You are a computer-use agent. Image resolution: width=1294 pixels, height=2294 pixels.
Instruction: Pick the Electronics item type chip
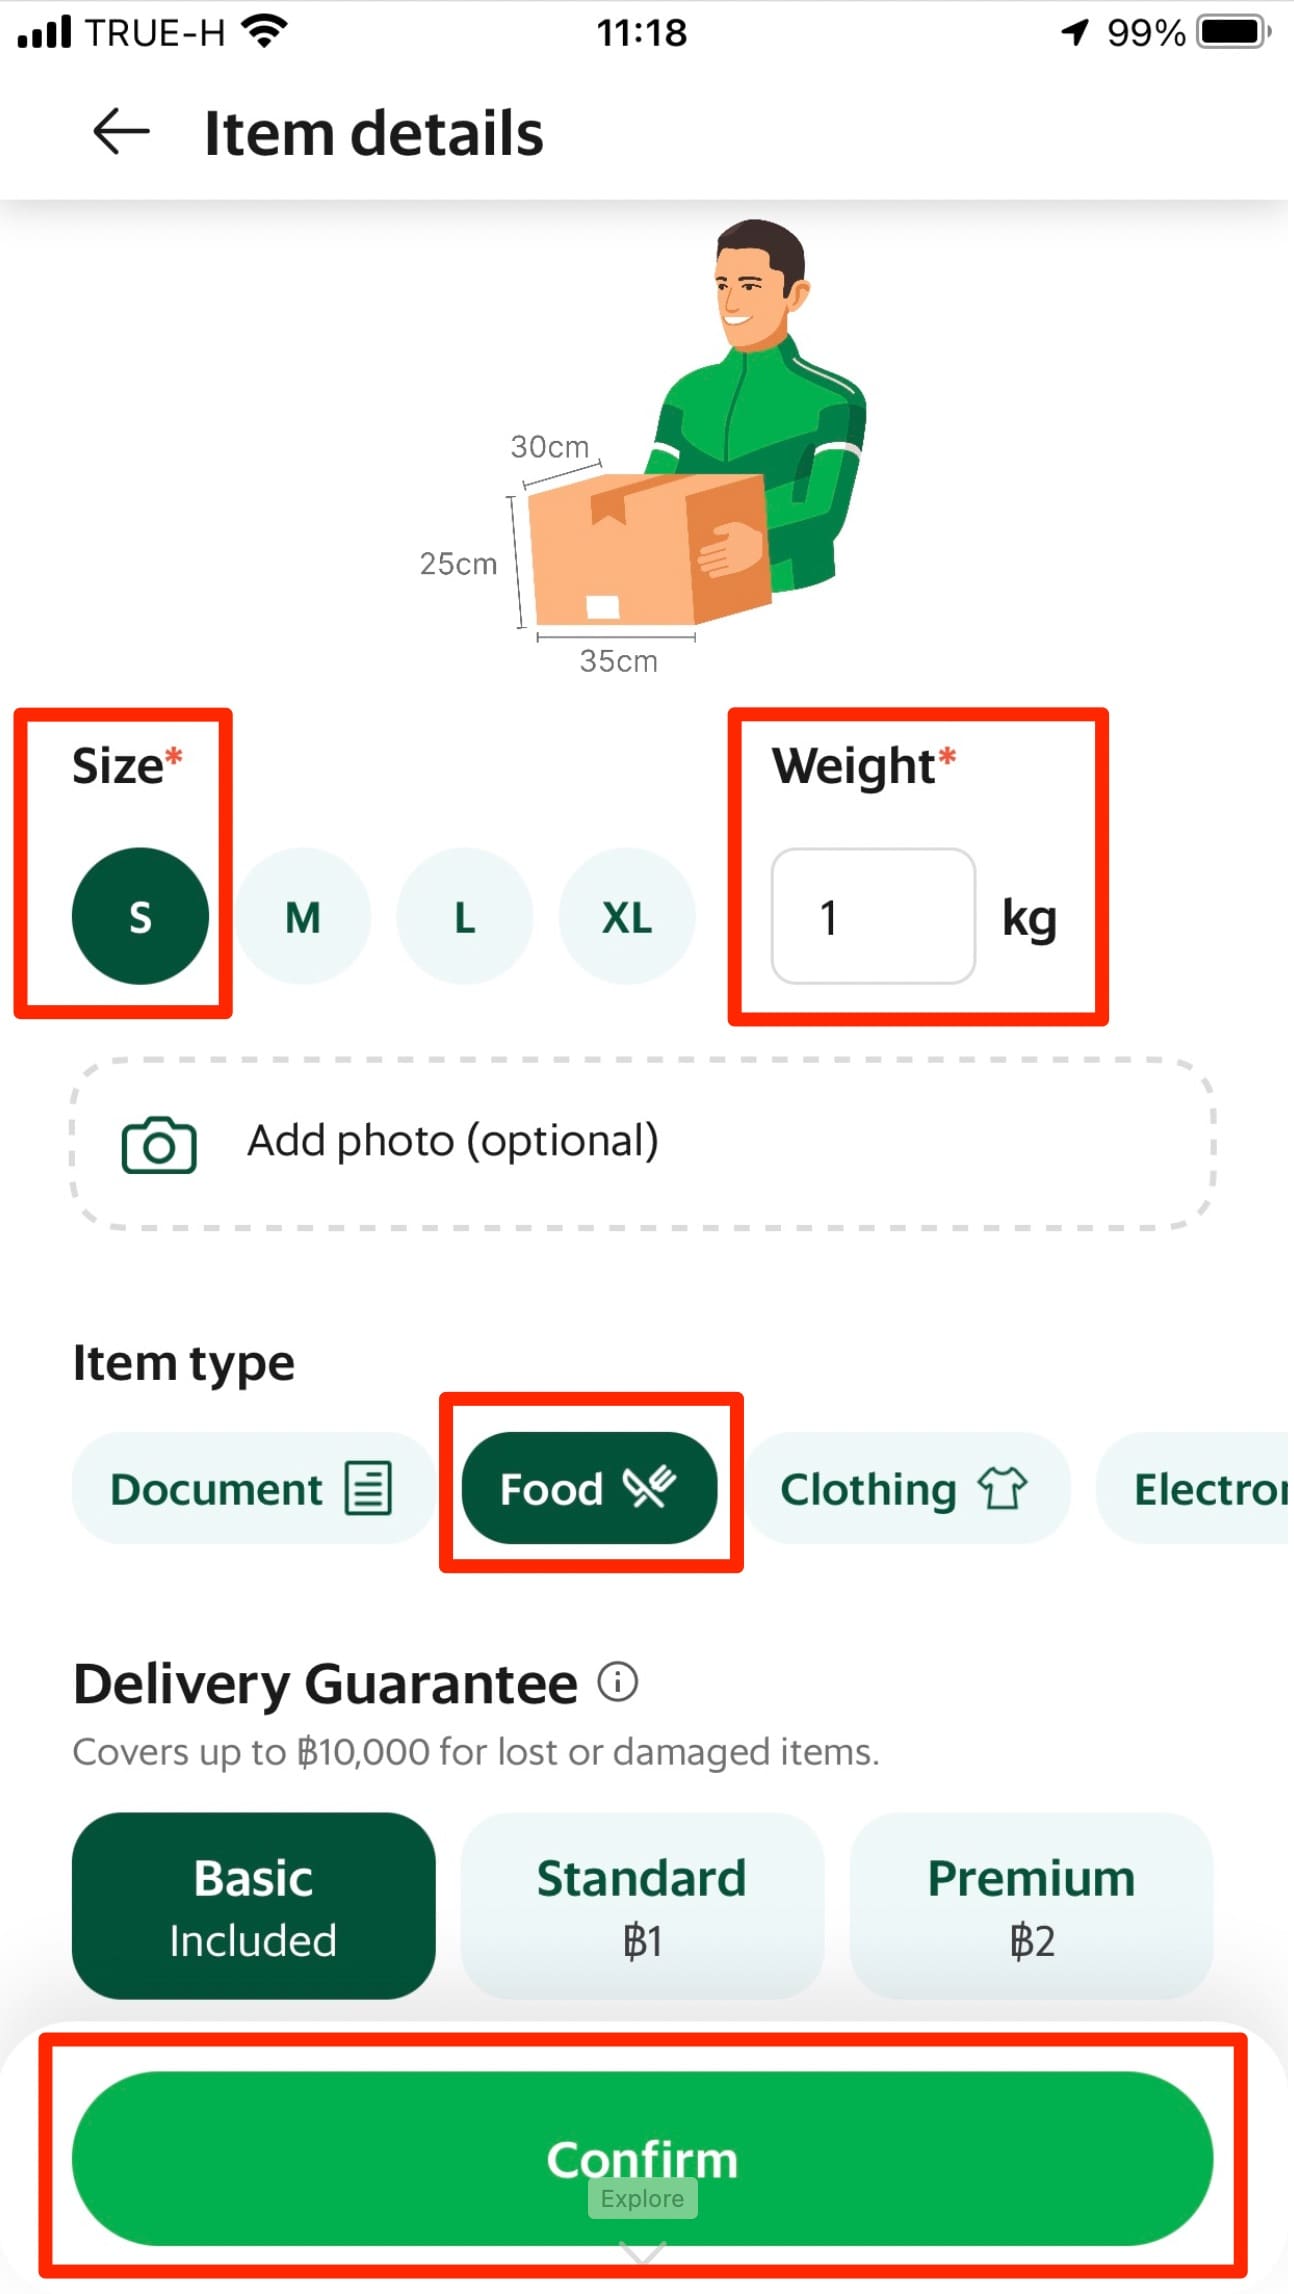pyautogui.click(x=1200, y=1488)
